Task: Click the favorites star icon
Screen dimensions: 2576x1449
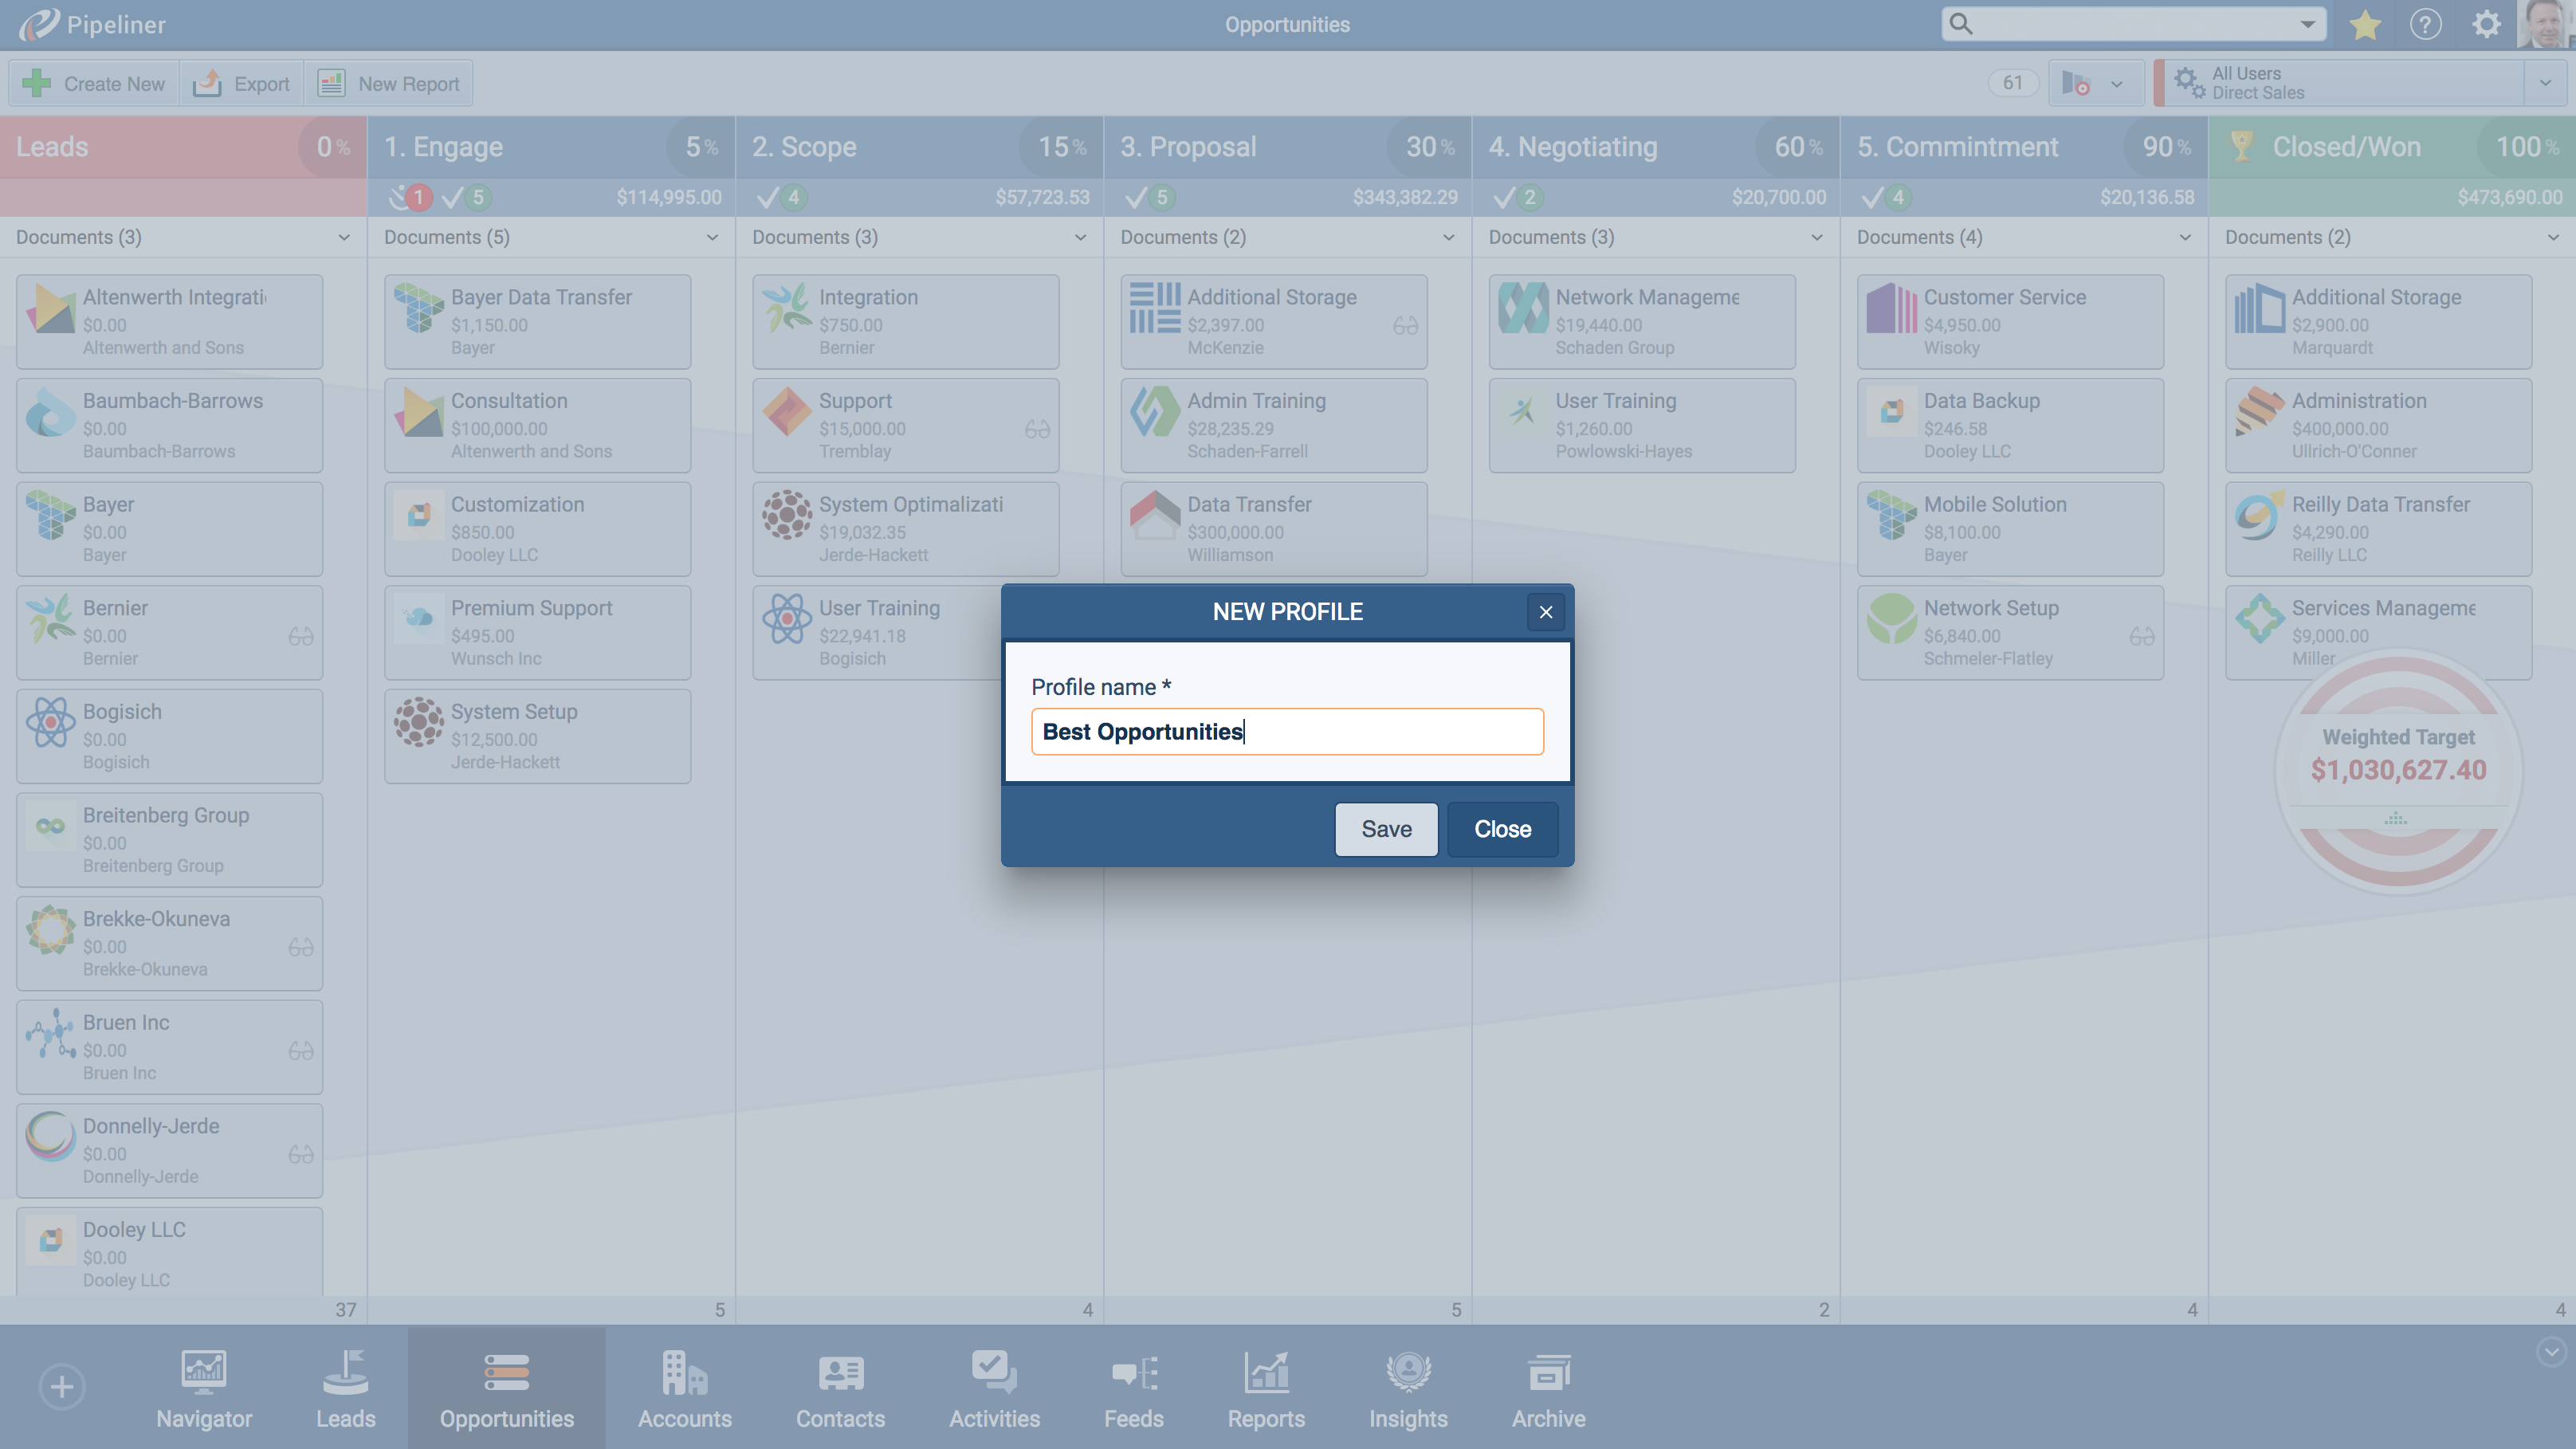Action: click(x=2364, y=25)
